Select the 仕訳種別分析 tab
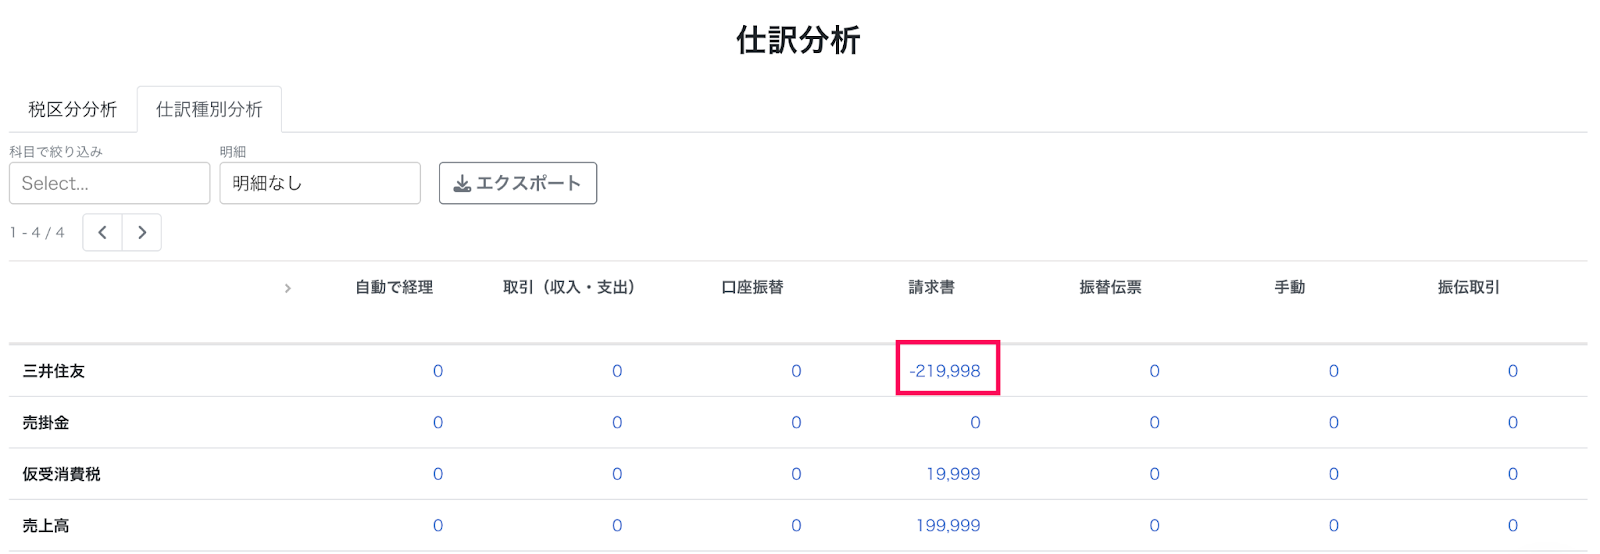This screenshot has height=554, width=1600. click(209, 109)
